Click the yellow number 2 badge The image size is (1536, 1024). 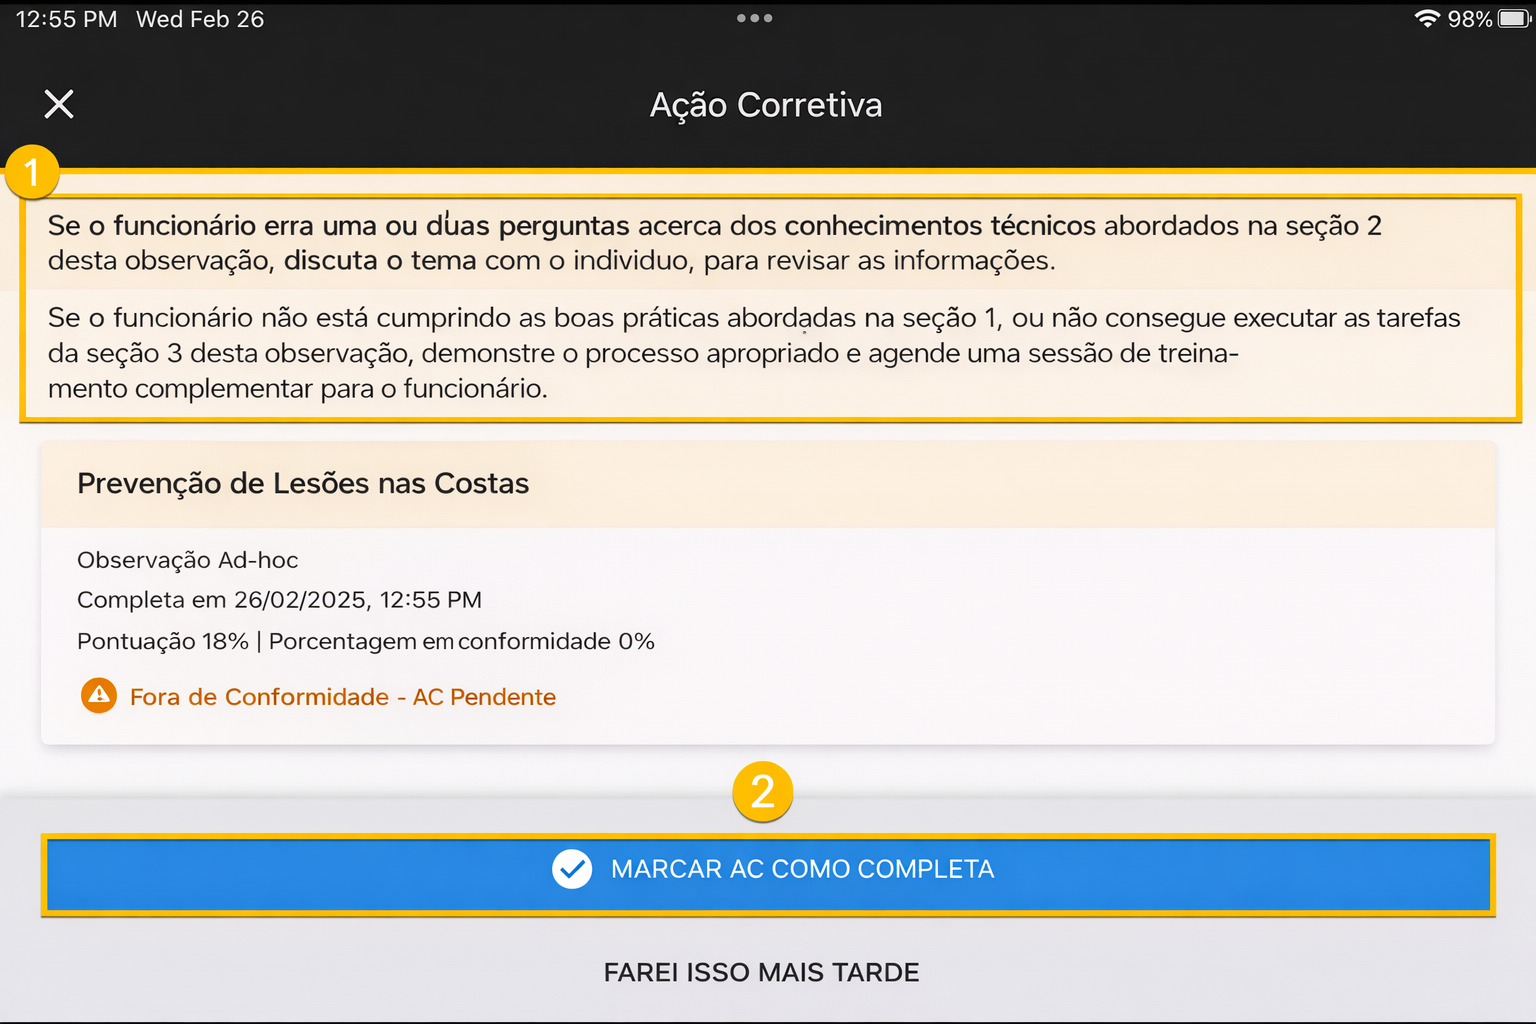(x=762, y=792)
